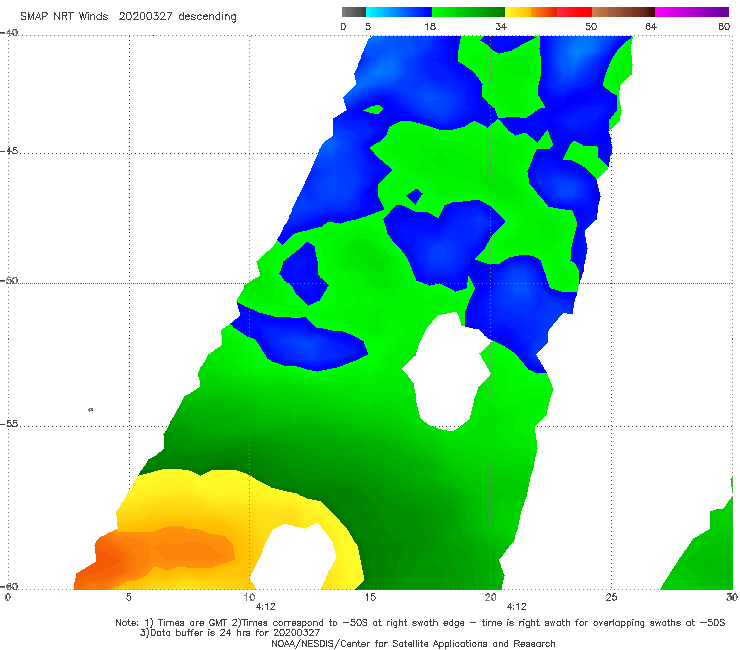
Task: Pick the red colorbar segment
Action: (x=574, y=12)
